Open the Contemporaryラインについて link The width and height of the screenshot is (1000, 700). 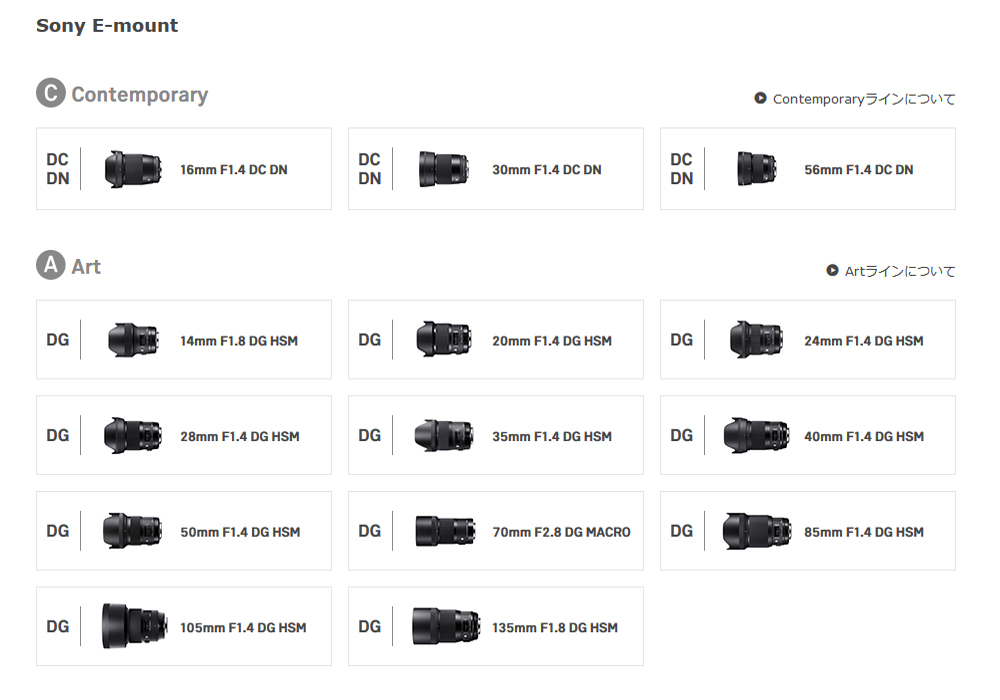[x=864, y=99]
